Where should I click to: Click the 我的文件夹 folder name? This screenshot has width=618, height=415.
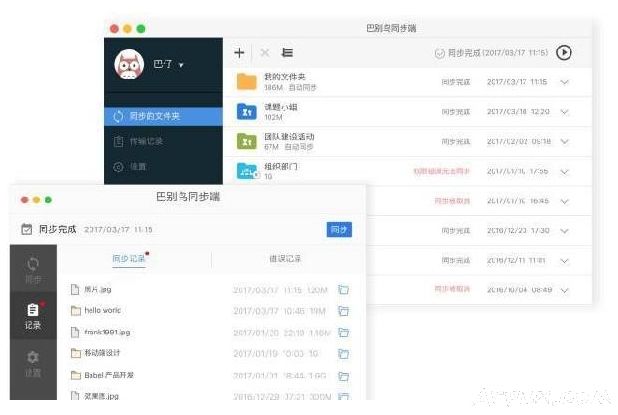(x=285, y=76)
